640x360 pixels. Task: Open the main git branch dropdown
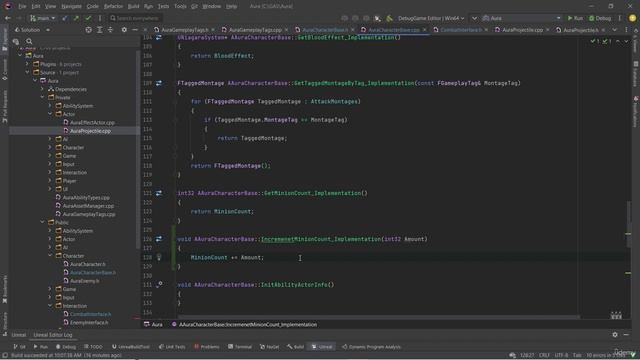click(x=42, y=18)
